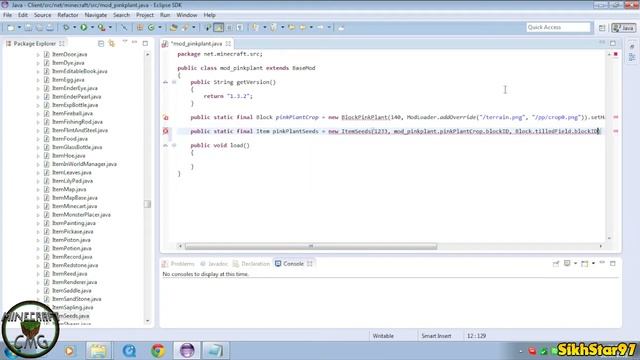This screenshot has width=640, height=360.
Task: Click the New Java Package icon
Action: point(140,27)
